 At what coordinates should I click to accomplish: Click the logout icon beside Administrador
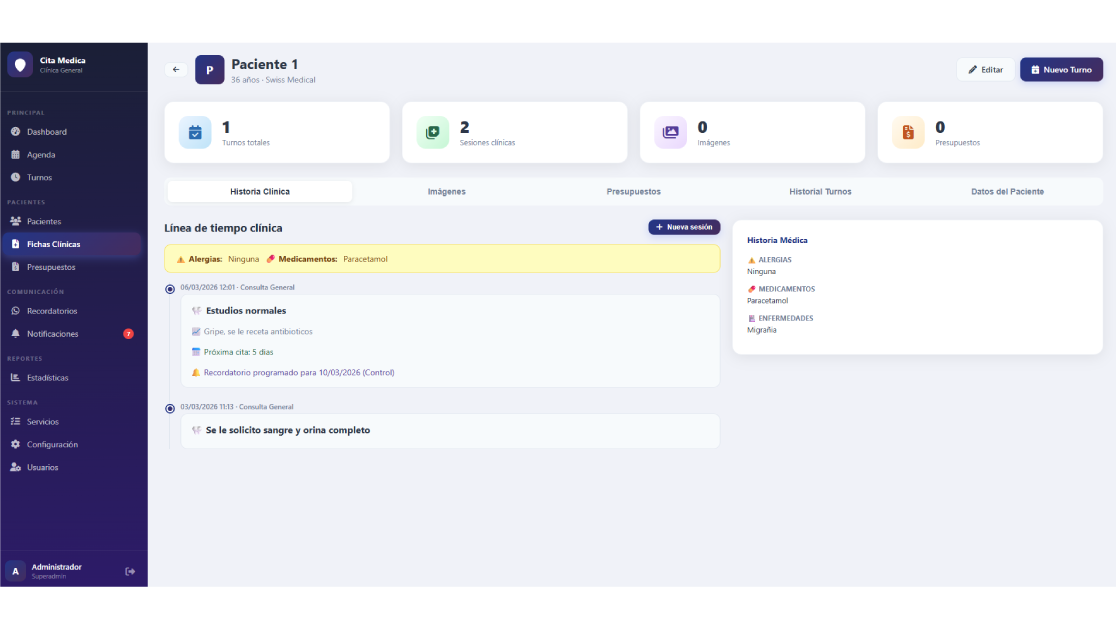pos(130,571)
